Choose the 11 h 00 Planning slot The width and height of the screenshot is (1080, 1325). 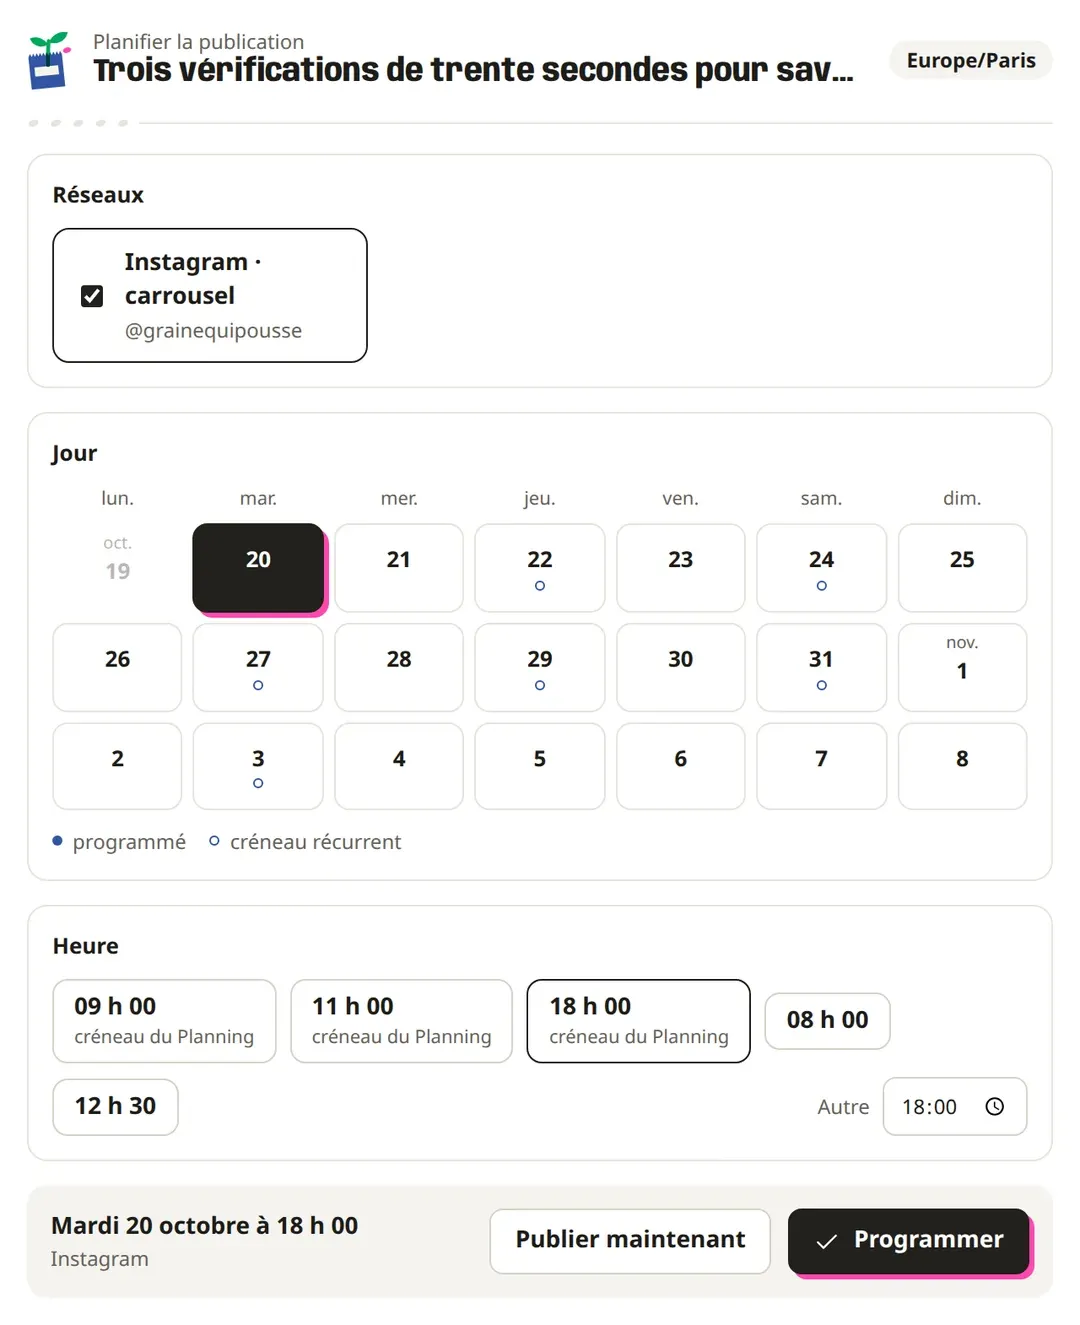[402, 1021]
